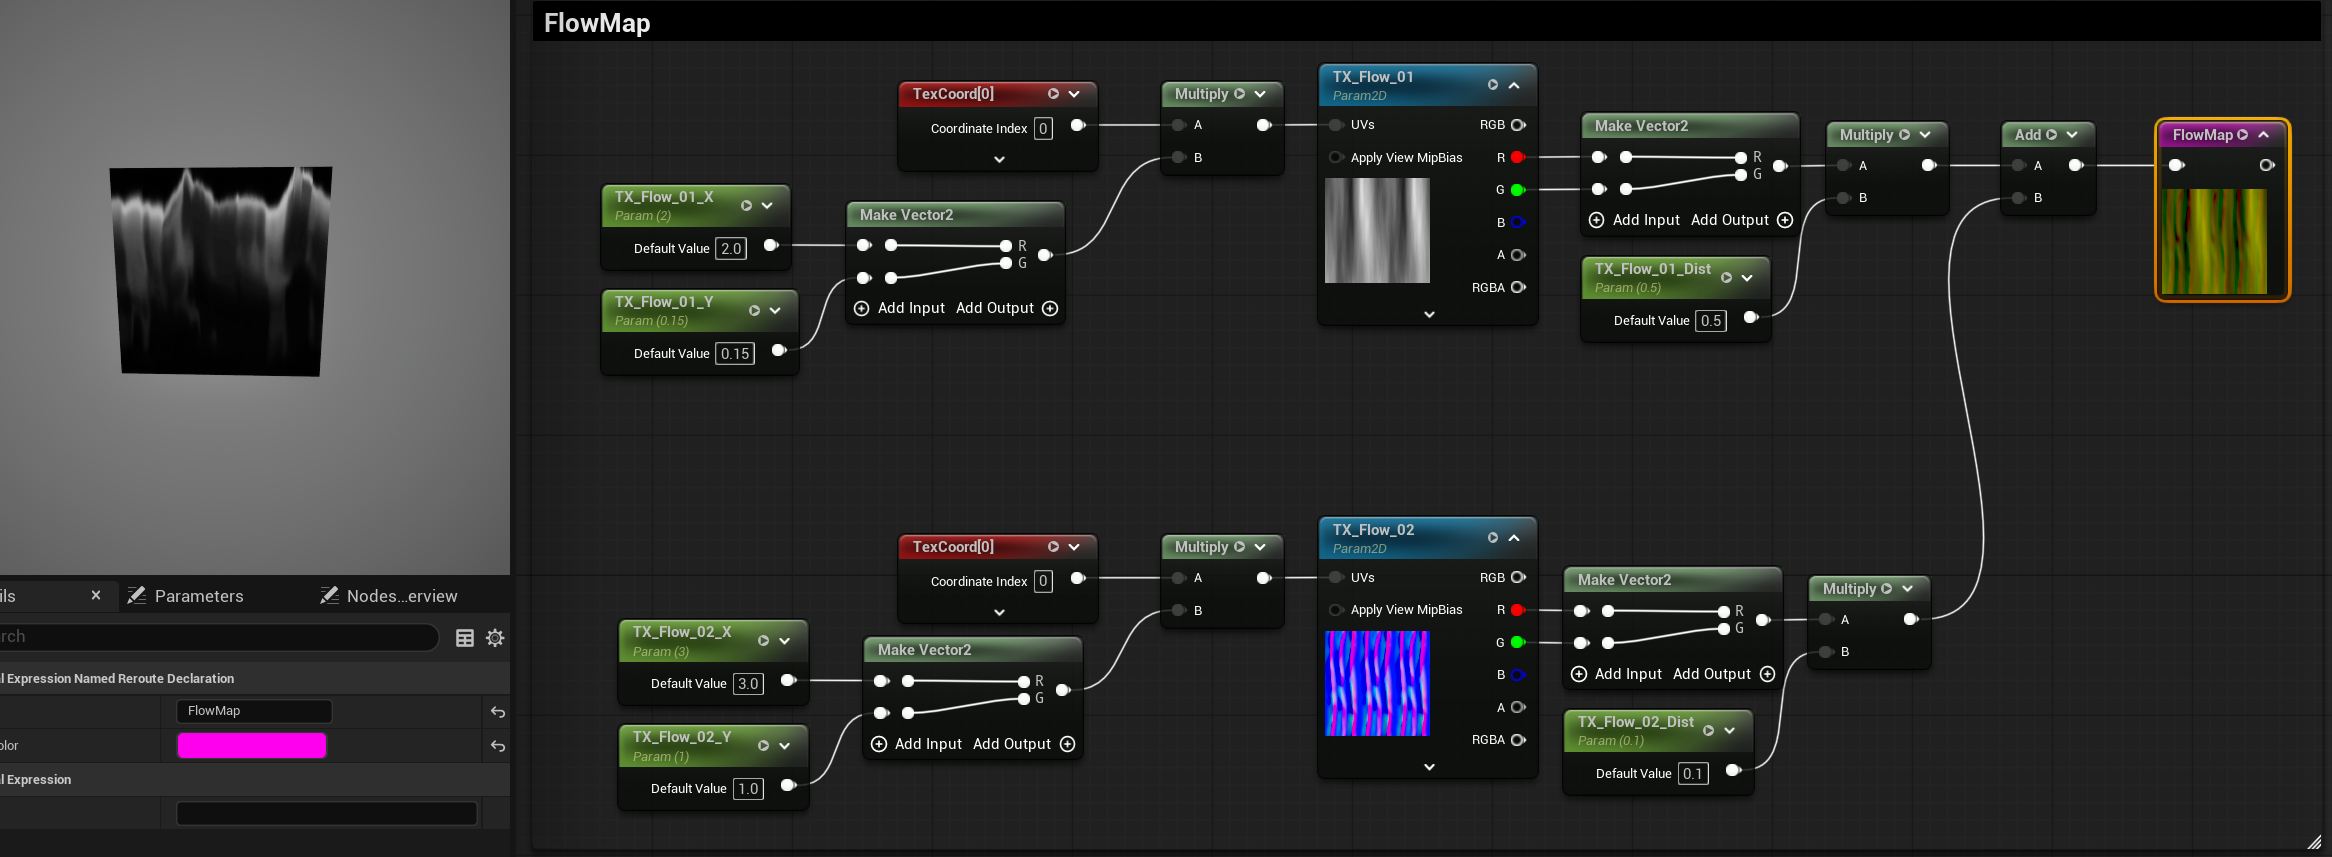Expand advanced pins at bottom of TX_Flow_01 node
This screenshot has width=2332, height=857.
1429,314
